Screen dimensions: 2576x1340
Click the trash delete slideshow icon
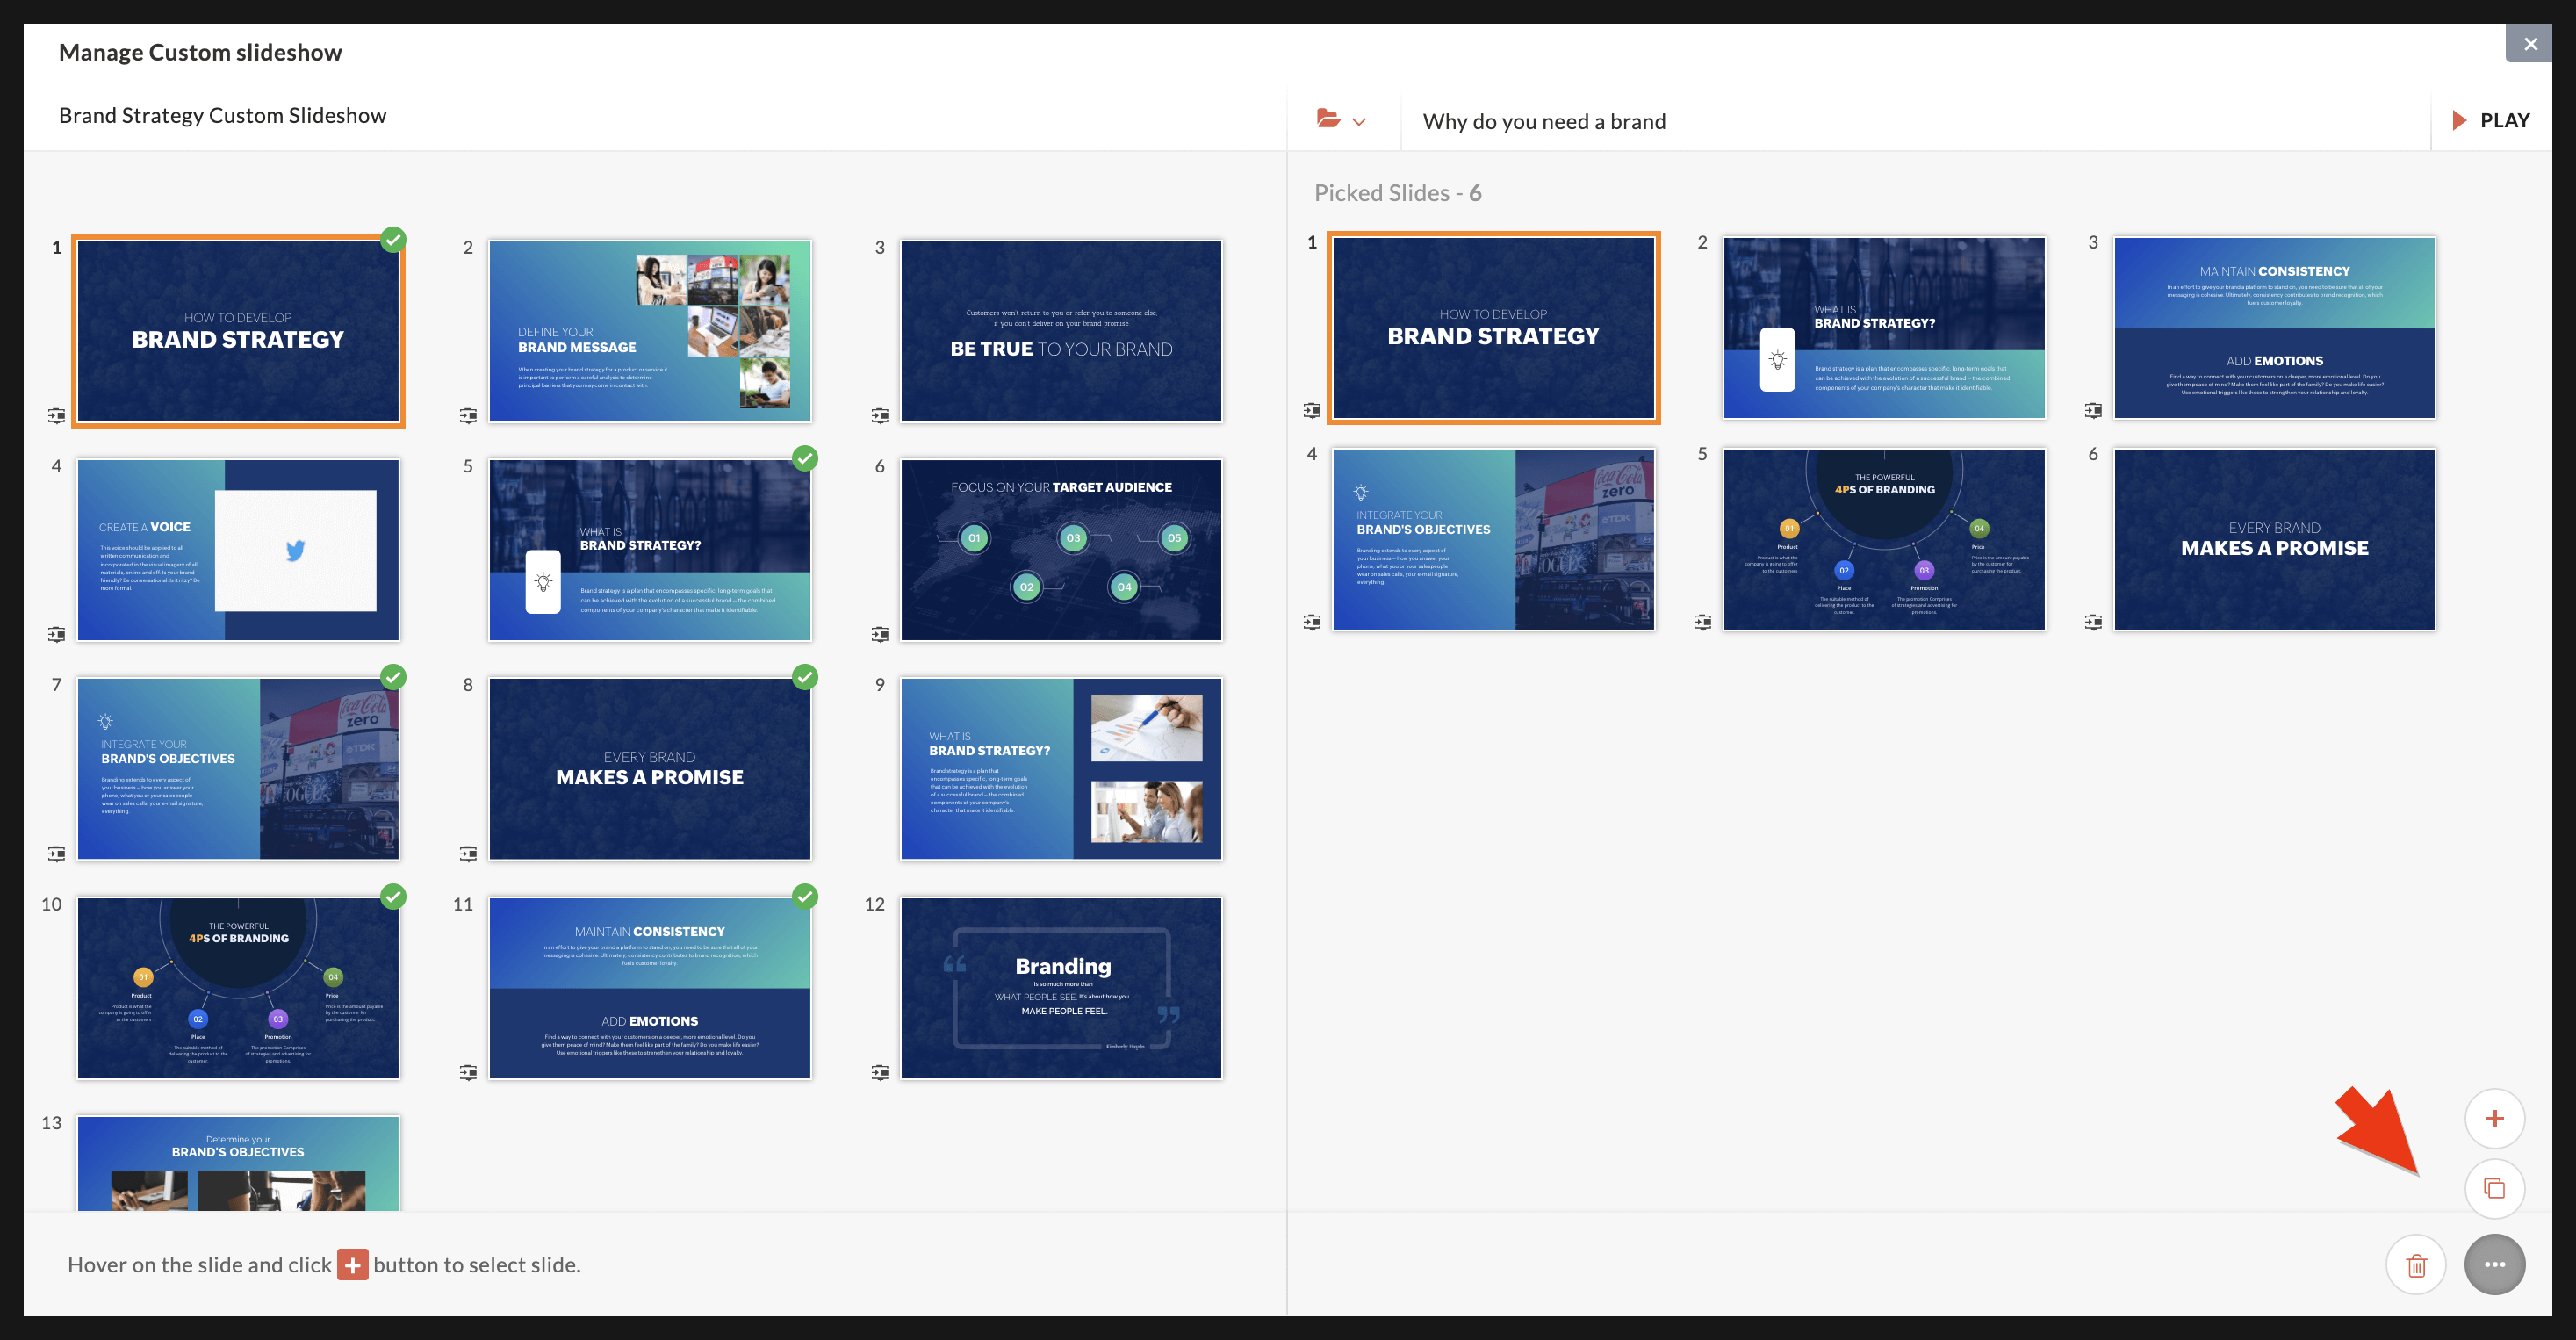pyautogui.click(x=2416, y=1265)
